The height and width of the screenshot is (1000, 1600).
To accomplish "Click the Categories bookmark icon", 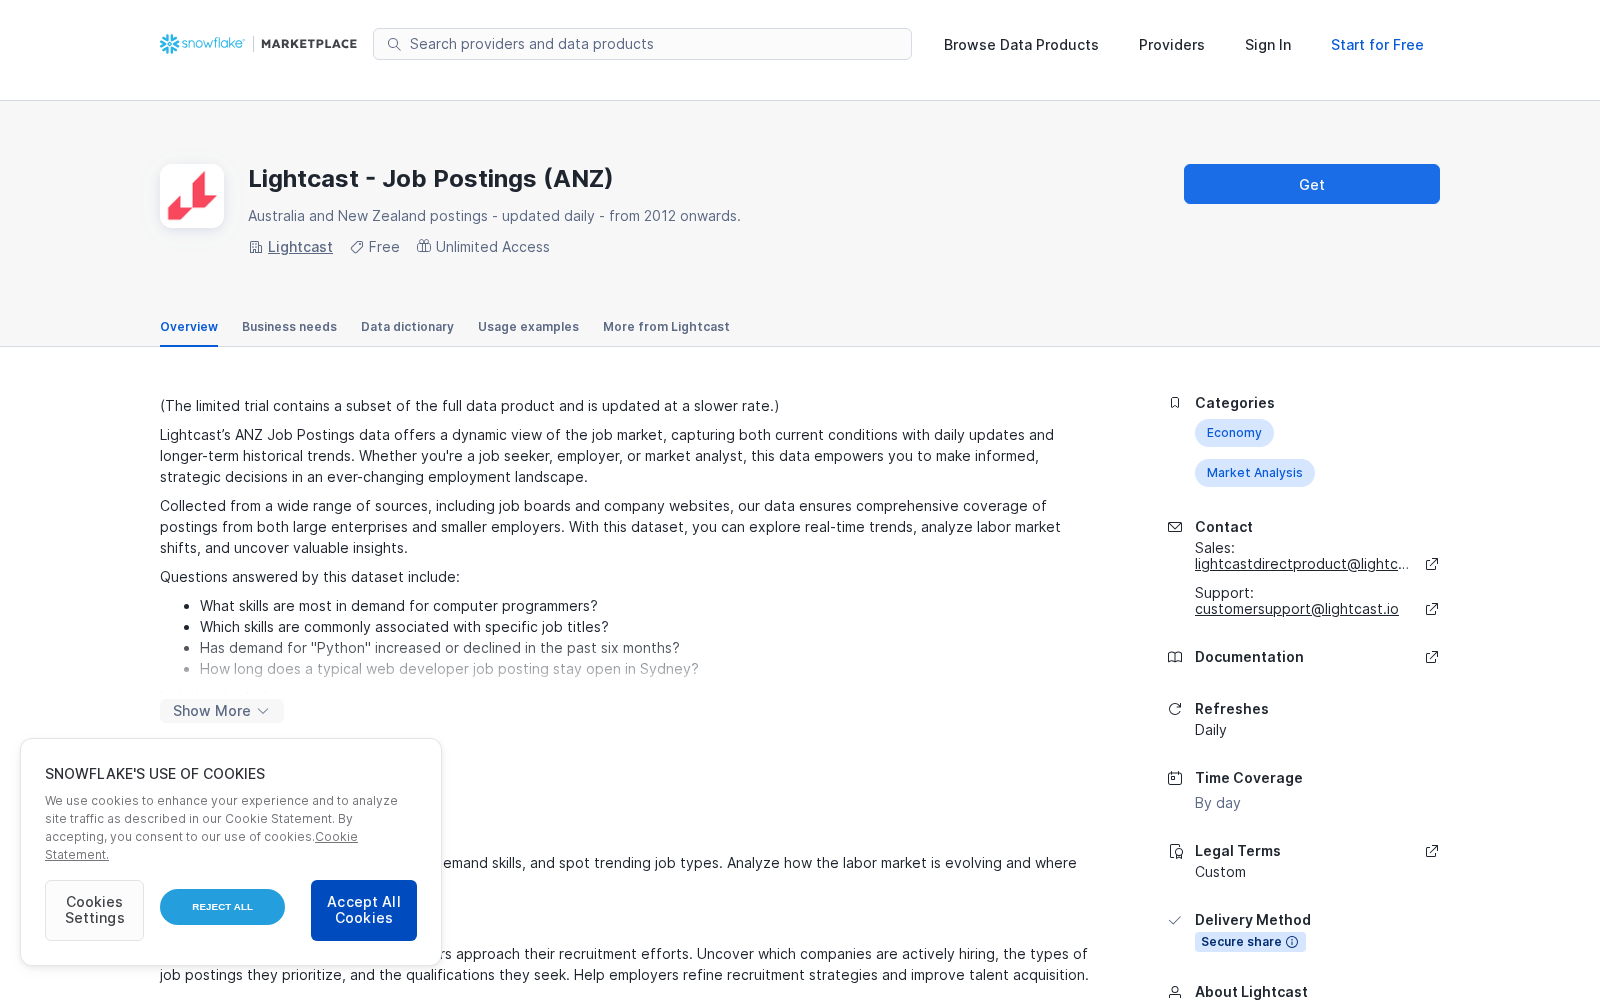I will (x=1175, y=403).
